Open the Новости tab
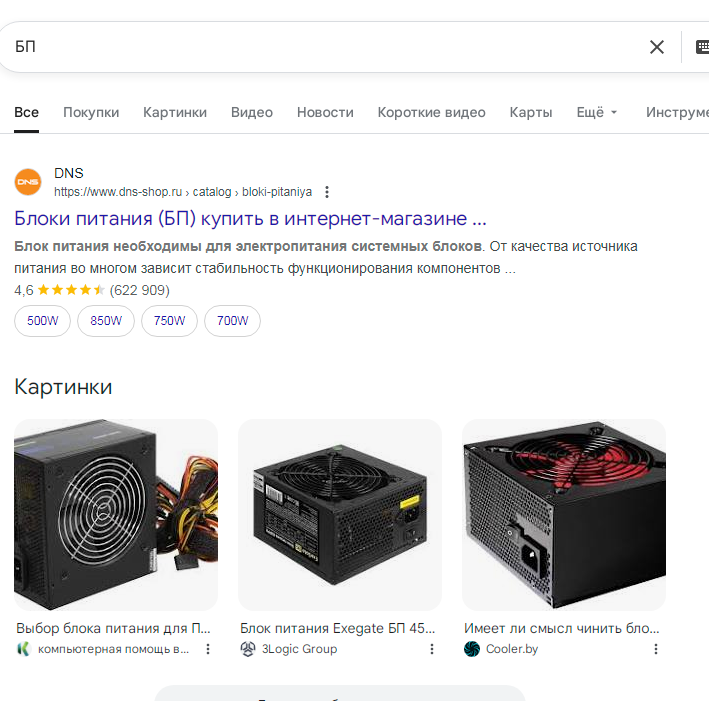The width and height of the screenshot is (709, 701). click(325, 112)
